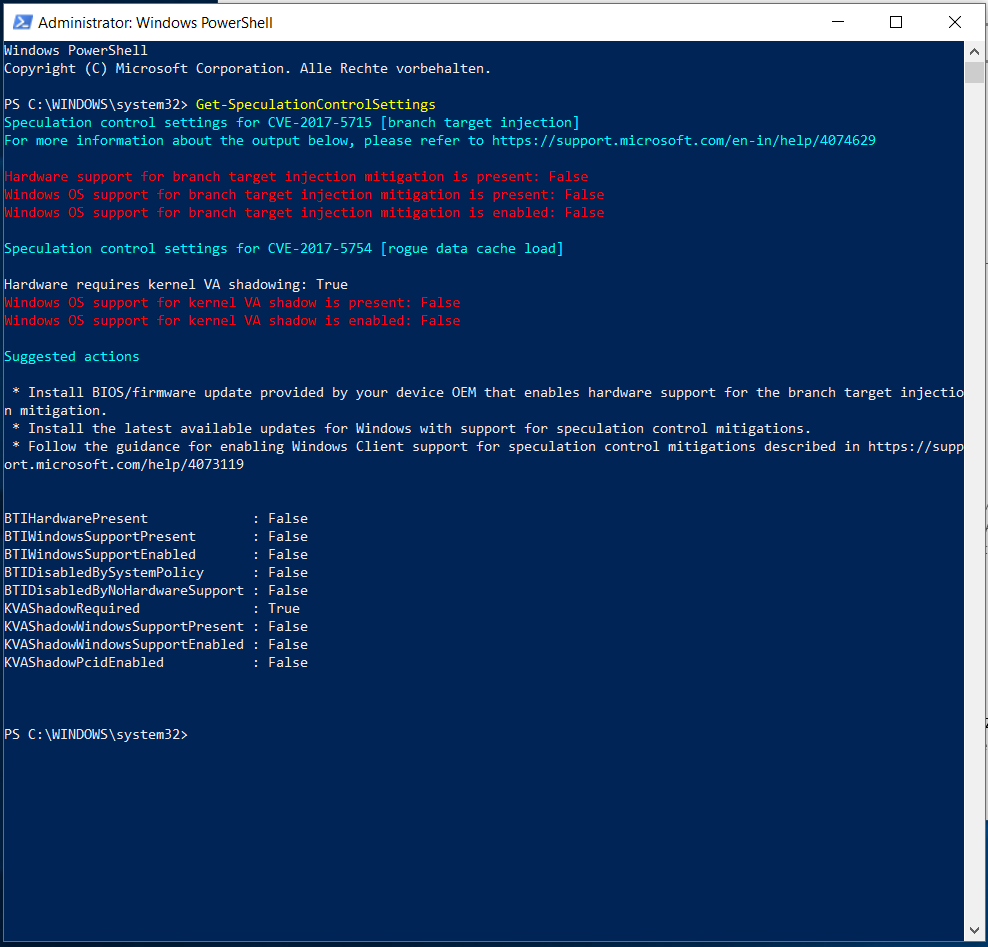Image resolution: width=988 pixels, height=947 pixels.
Task: Click 'kernel VA shadow is enabled: False' line
Action: pos(232,321)
